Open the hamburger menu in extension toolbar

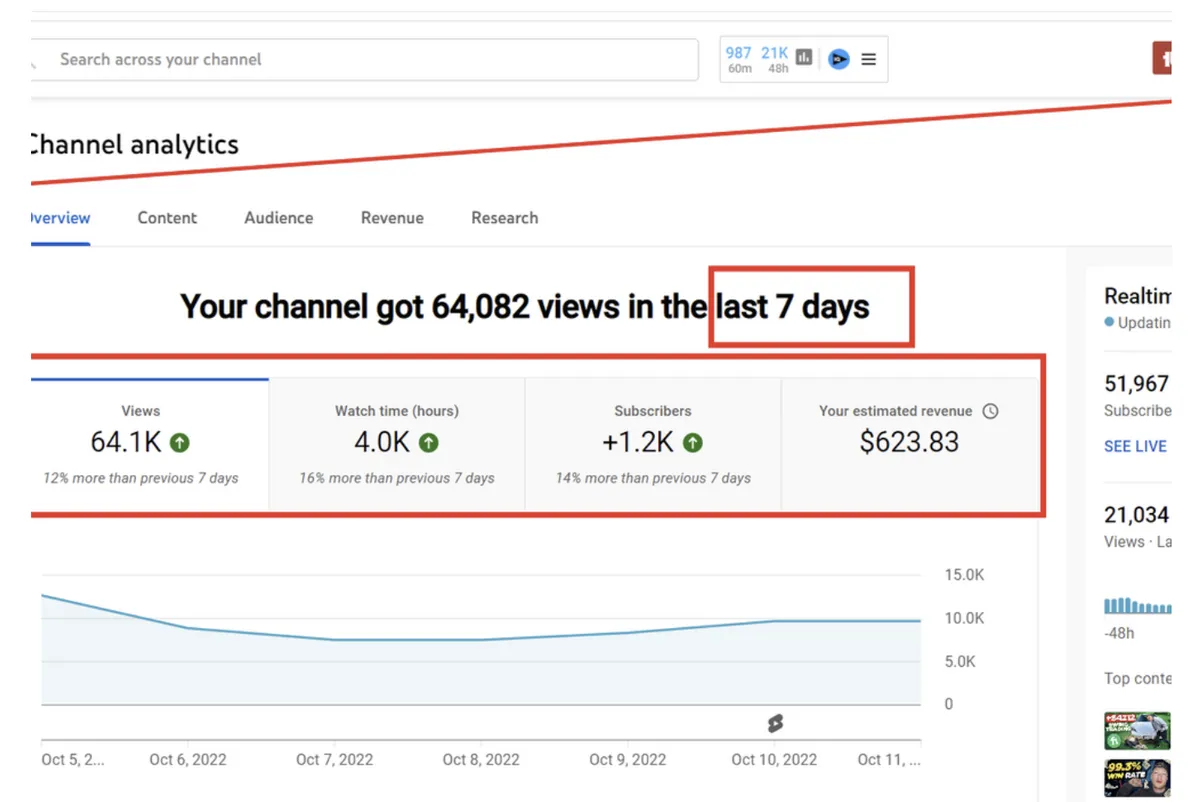[868, 59]
